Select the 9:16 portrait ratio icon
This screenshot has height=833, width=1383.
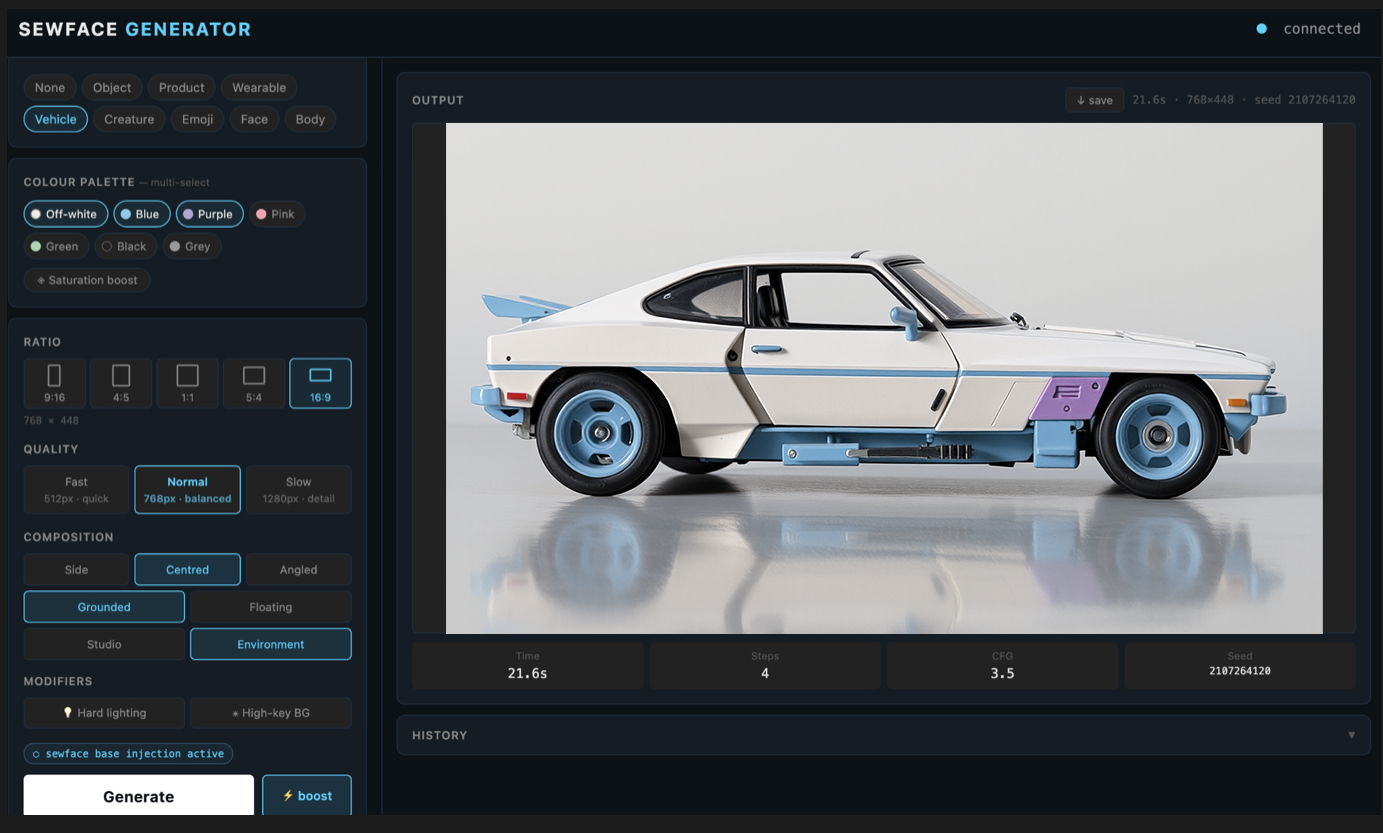tap(54, 383)
